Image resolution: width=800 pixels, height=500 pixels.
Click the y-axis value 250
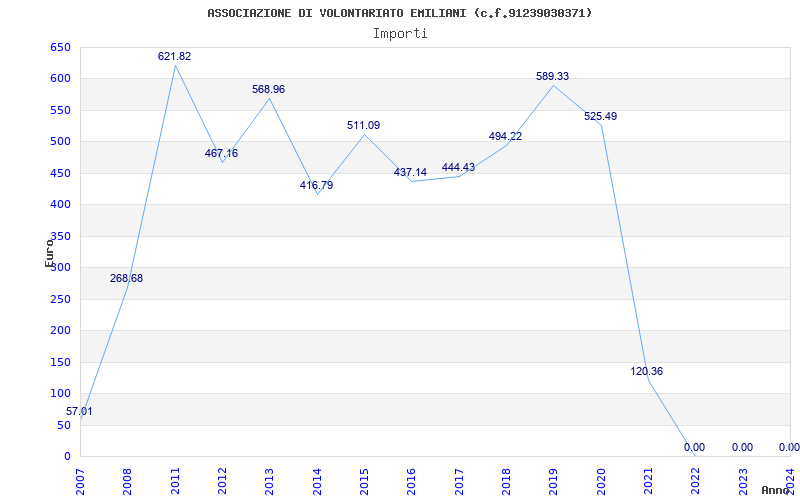tap(60, 299)
